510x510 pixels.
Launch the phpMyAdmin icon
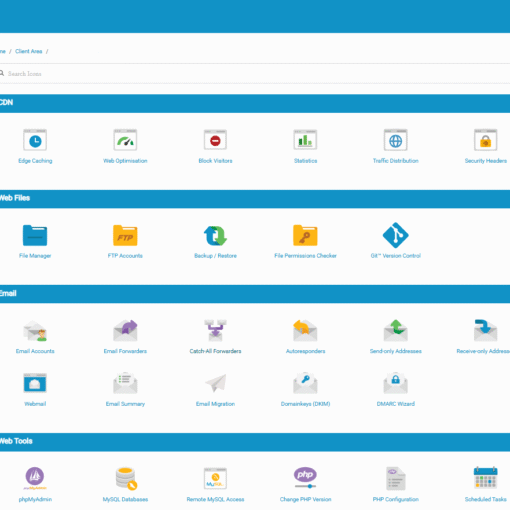click(35, 478)
